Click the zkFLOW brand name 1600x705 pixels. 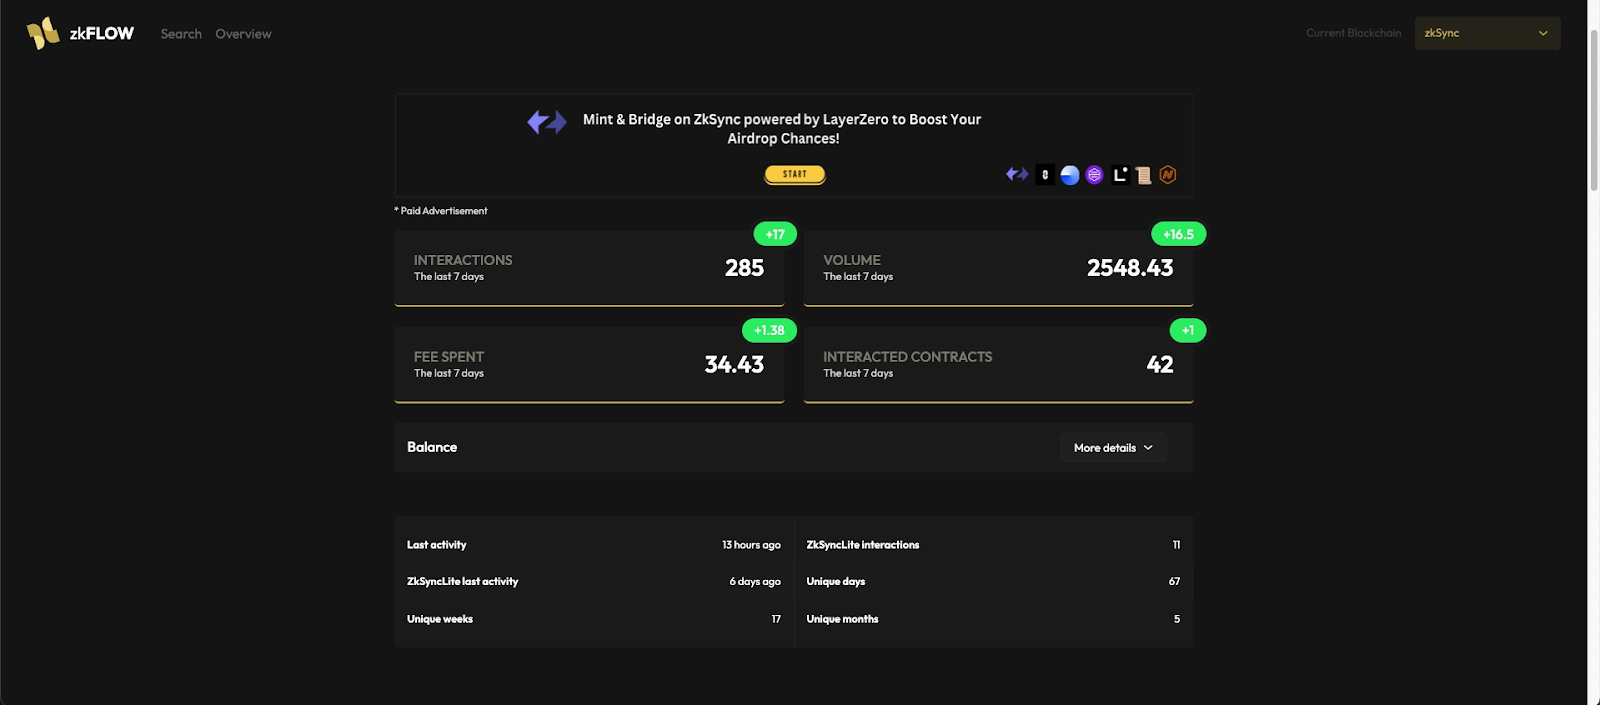click(x=102, y=33)
